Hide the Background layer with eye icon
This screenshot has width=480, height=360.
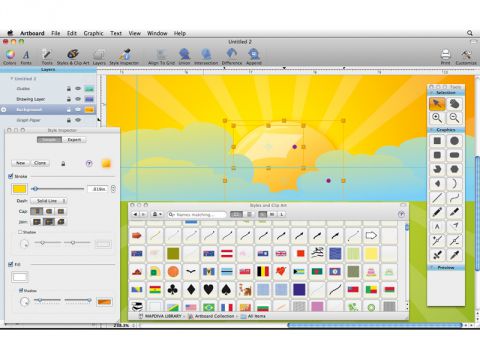78,109
